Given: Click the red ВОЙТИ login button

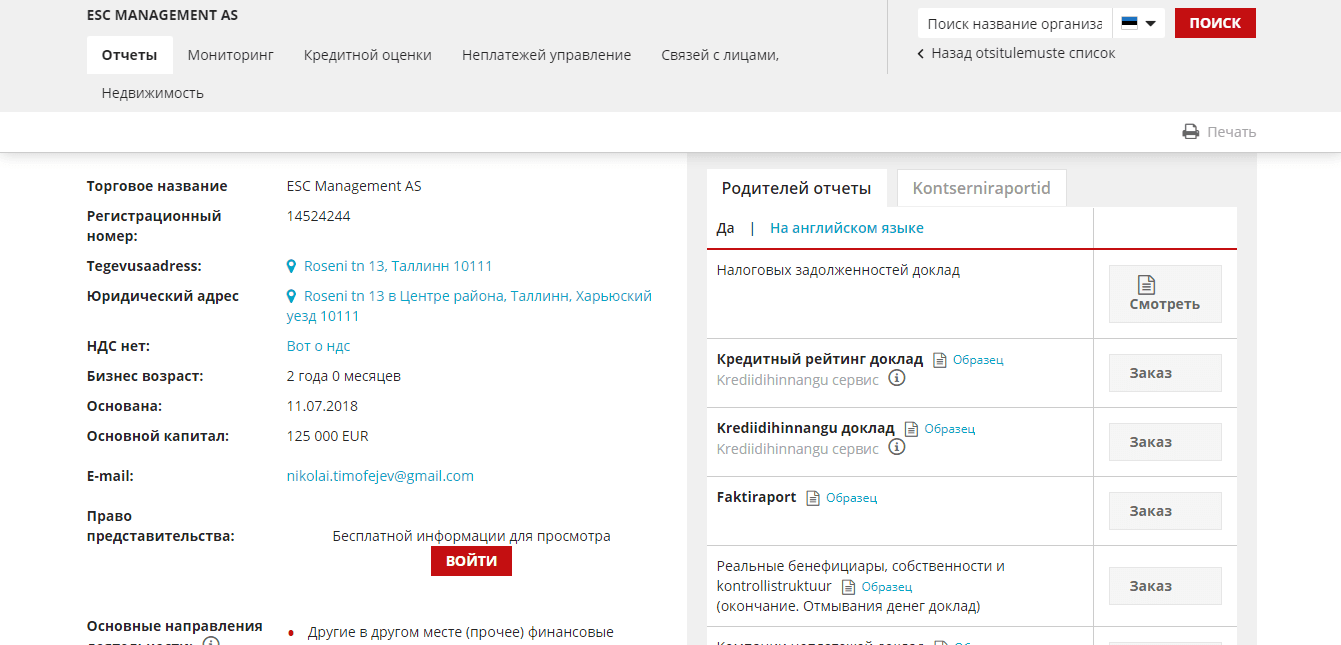Looking at the screenshot, I should point(471,561).
